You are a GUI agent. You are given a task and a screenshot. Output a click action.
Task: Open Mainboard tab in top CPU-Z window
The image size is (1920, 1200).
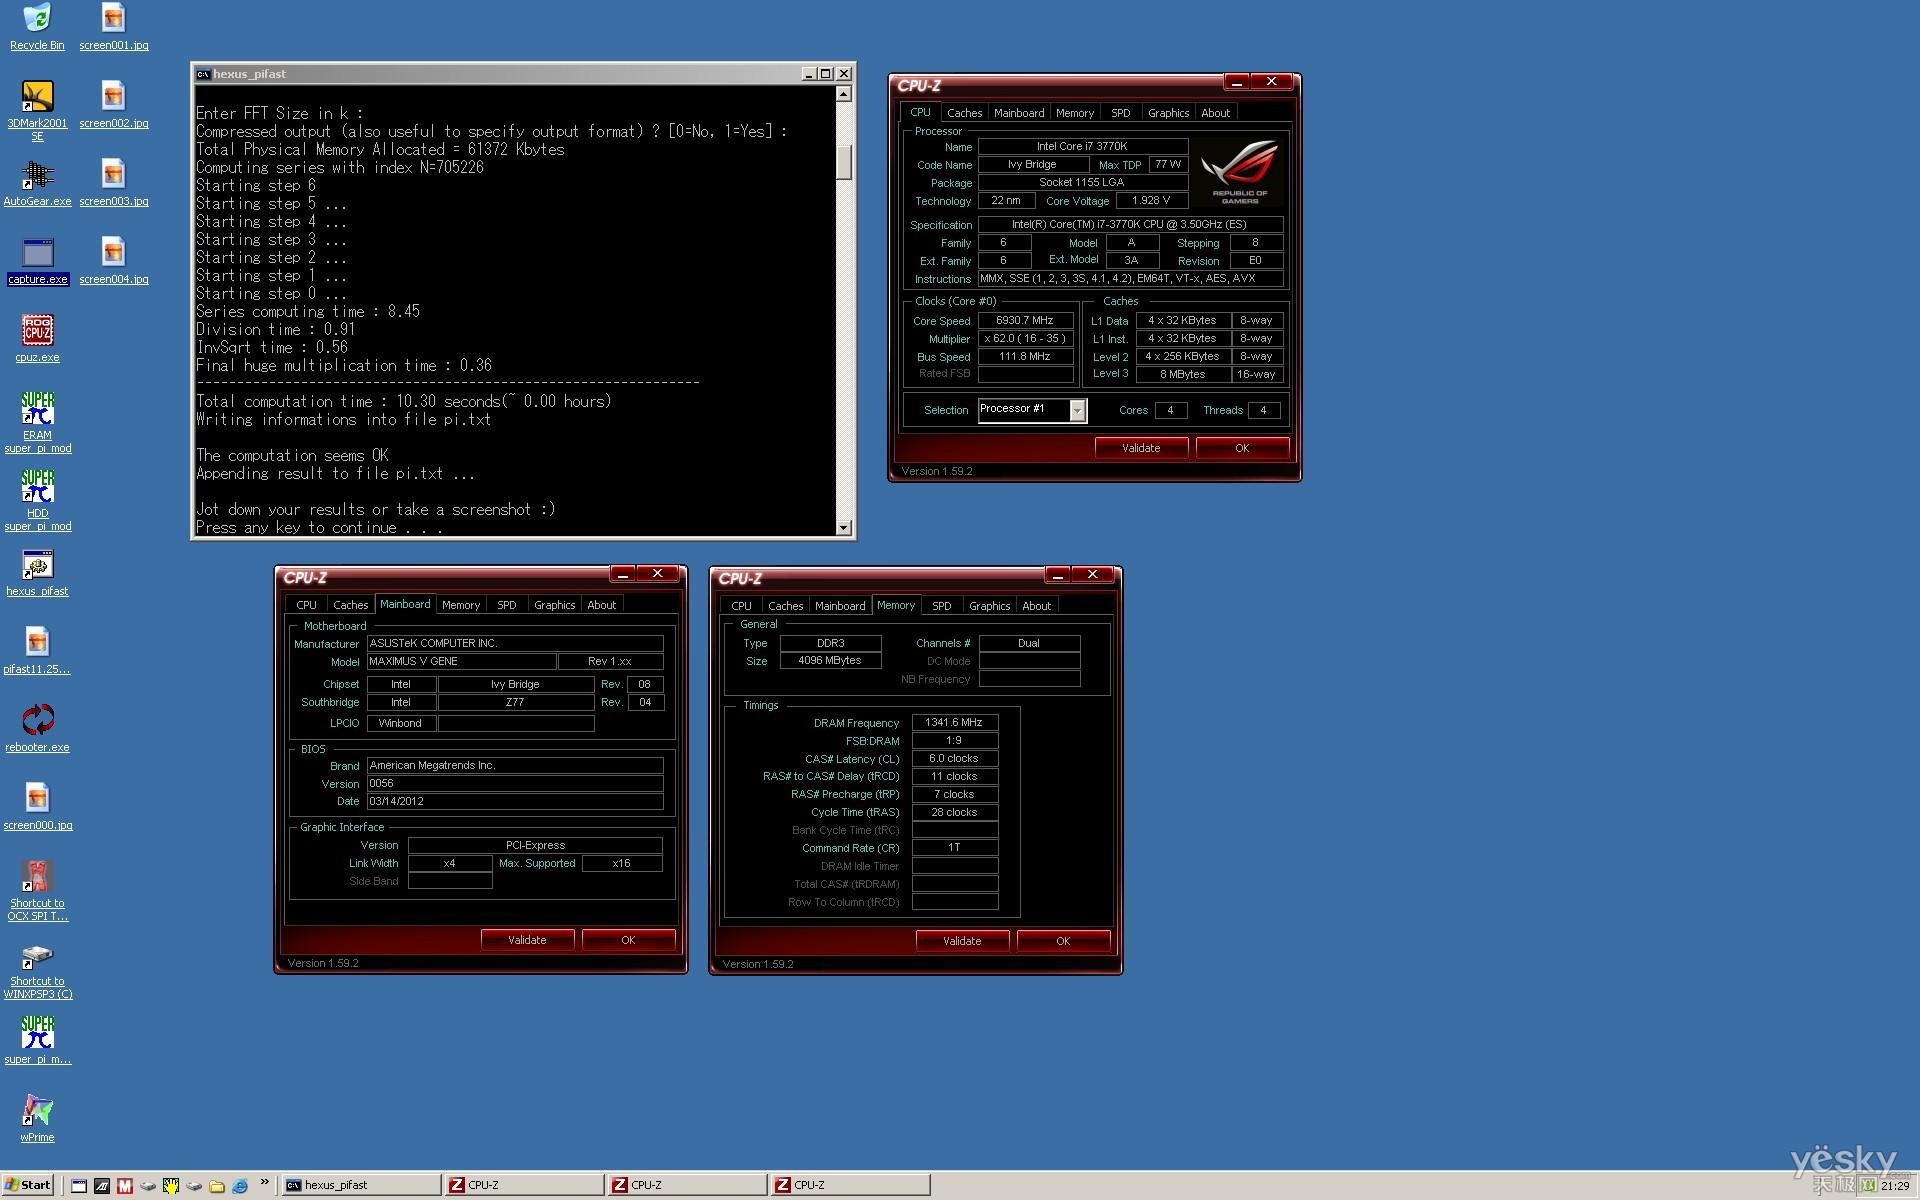click(x=1019, y=113)
